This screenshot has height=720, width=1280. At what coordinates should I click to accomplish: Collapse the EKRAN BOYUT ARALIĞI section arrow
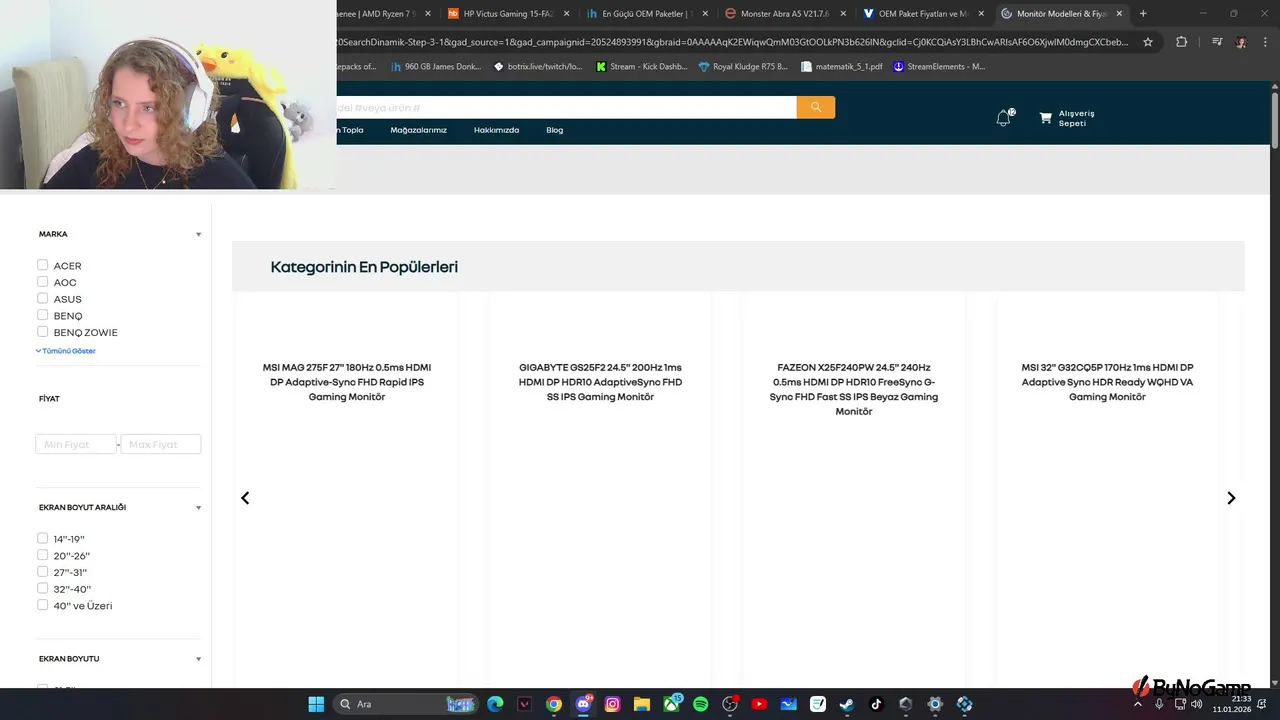pyautogui.click(x=198, y=508)
